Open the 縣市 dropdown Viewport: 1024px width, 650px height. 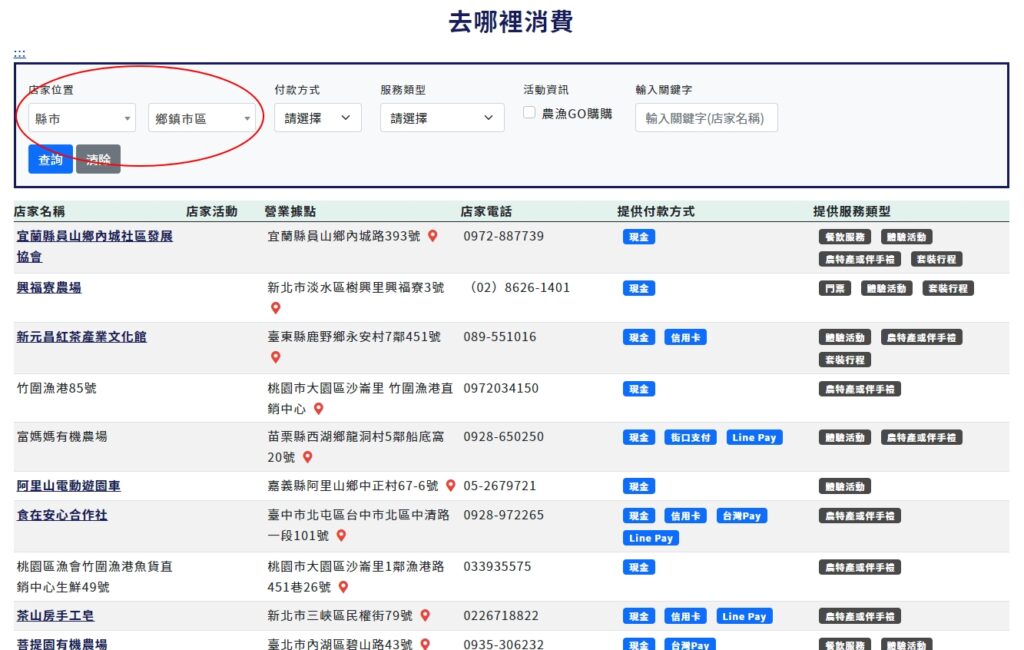(82, 118)
